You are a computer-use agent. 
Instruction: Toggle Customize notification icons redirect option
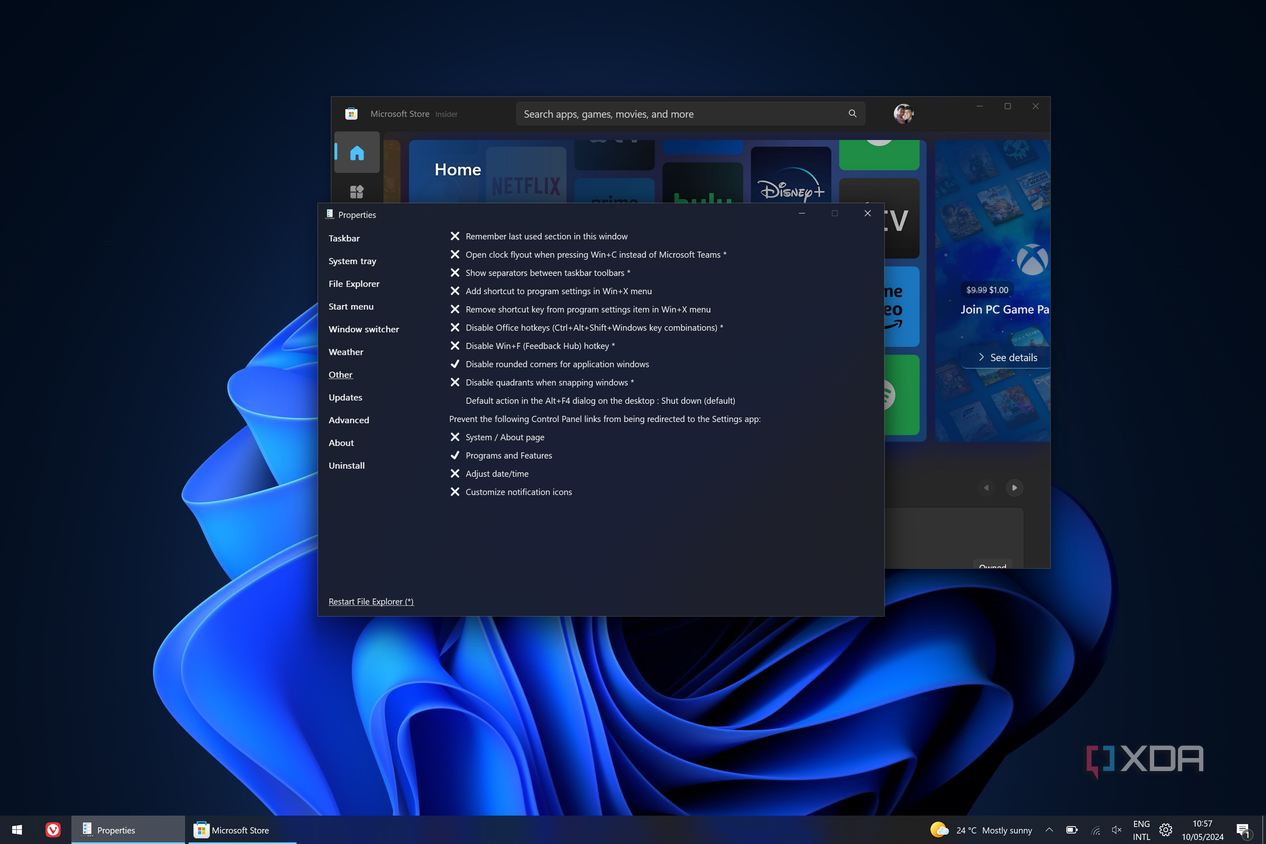pyautogui.click(x=510, y=492)
